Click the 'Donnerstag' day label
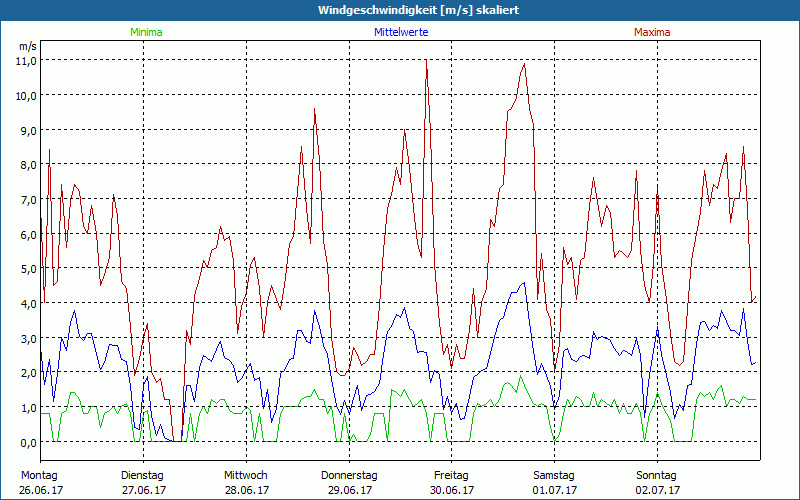Viewport: 800px width, 500px height. pyautogui.click(x=349, y=476)
